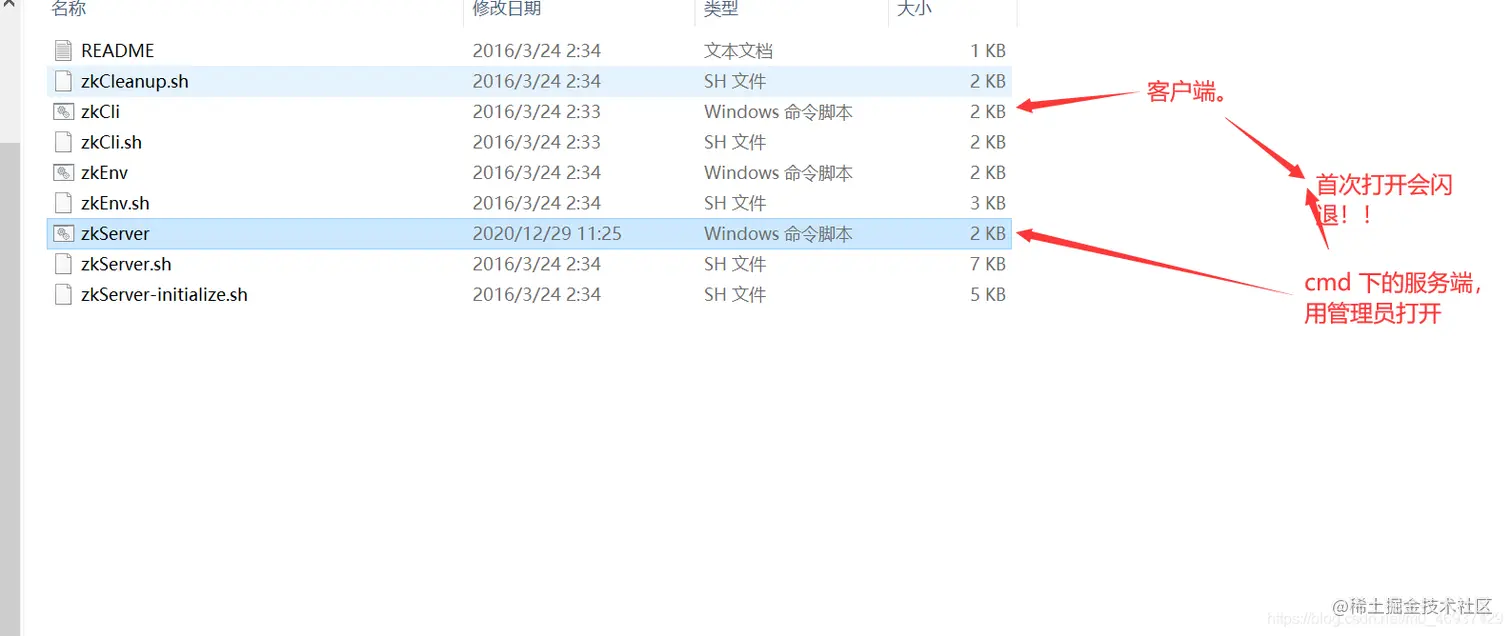Click the zkCli.sh file icon

[x=64, y=142]
